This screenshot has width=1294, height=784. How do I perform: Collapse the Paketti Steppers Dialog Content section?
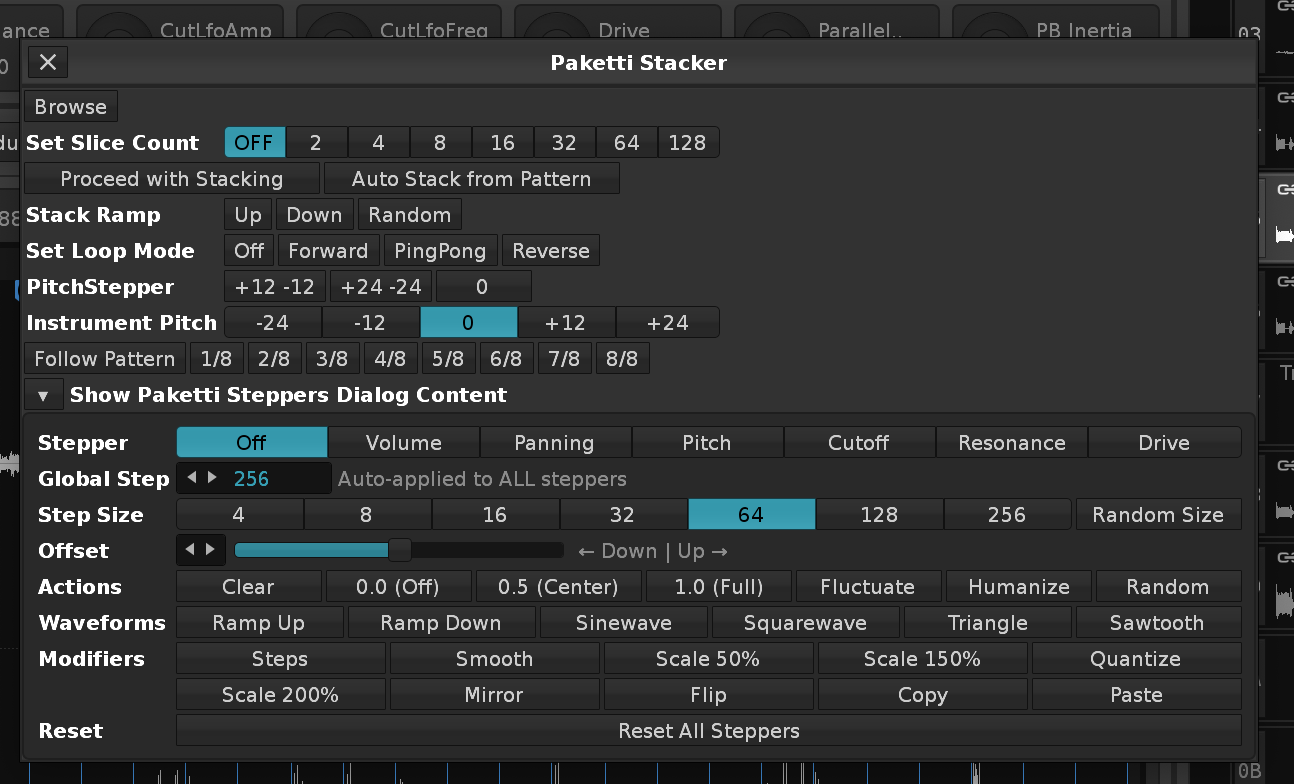click(43, 395)
